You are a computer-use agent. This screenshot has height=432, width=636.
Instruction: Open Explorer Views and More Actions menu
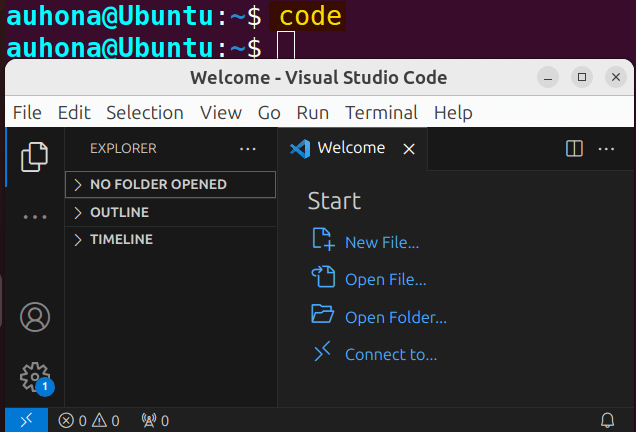[247, 149]
